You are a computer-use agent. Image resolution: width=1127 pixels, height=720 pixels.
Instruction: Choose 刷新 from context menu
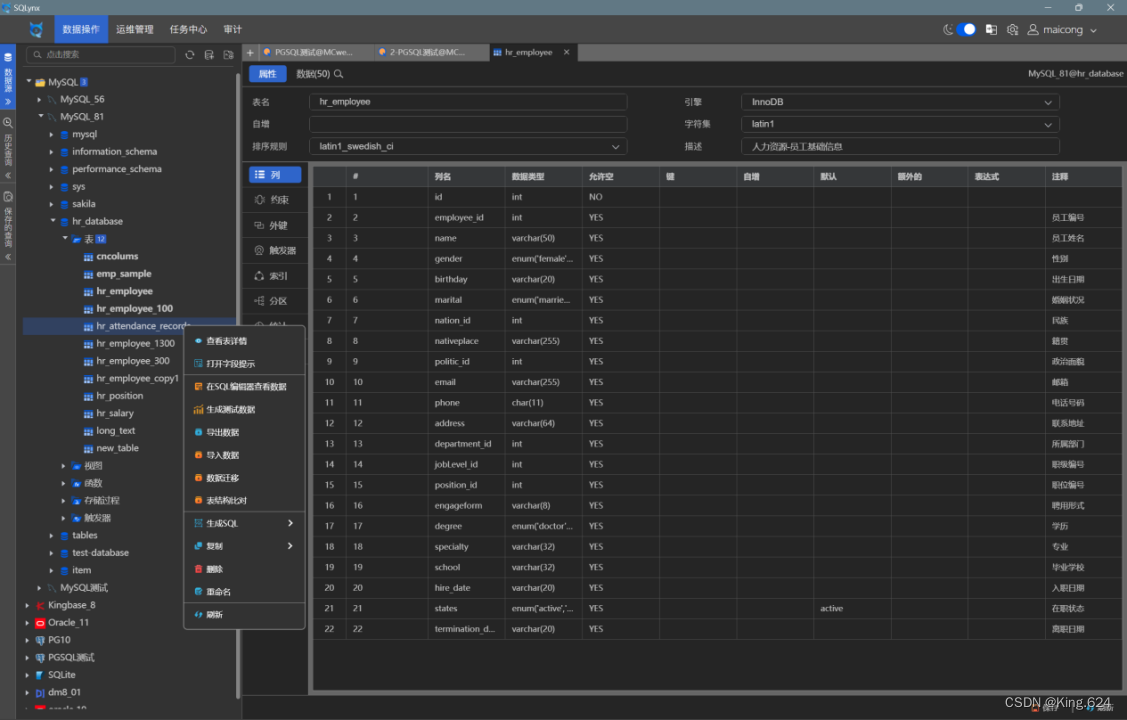pyautogui.click(x=244, y=614)
